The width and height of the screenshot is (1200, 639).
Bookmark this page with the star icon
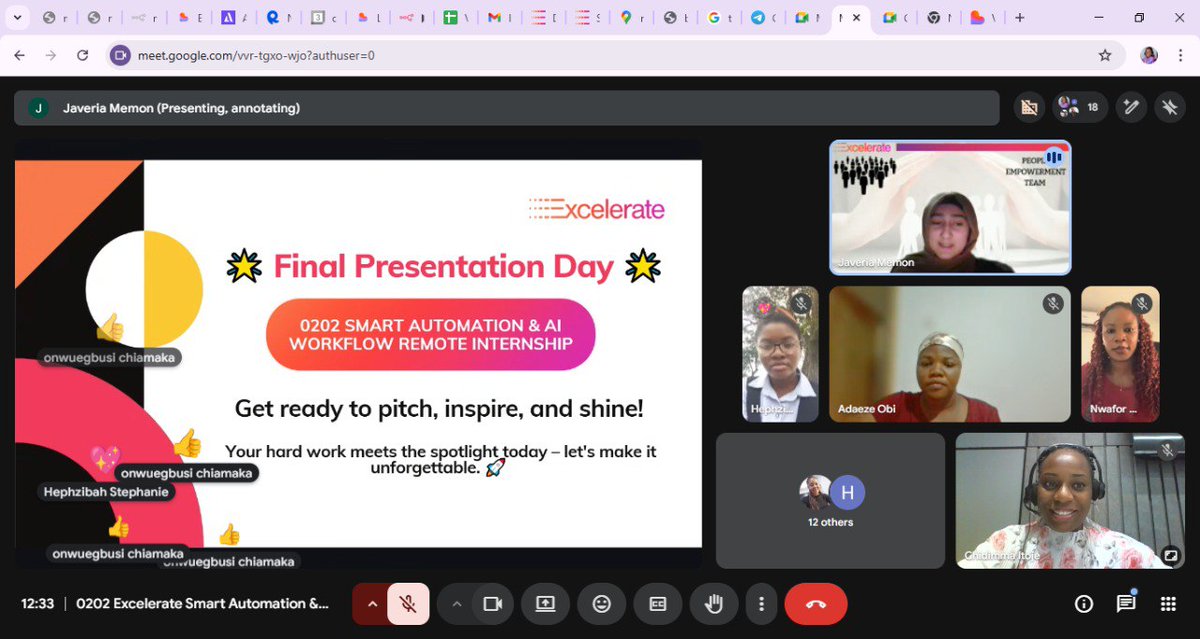pos(1105,56)
